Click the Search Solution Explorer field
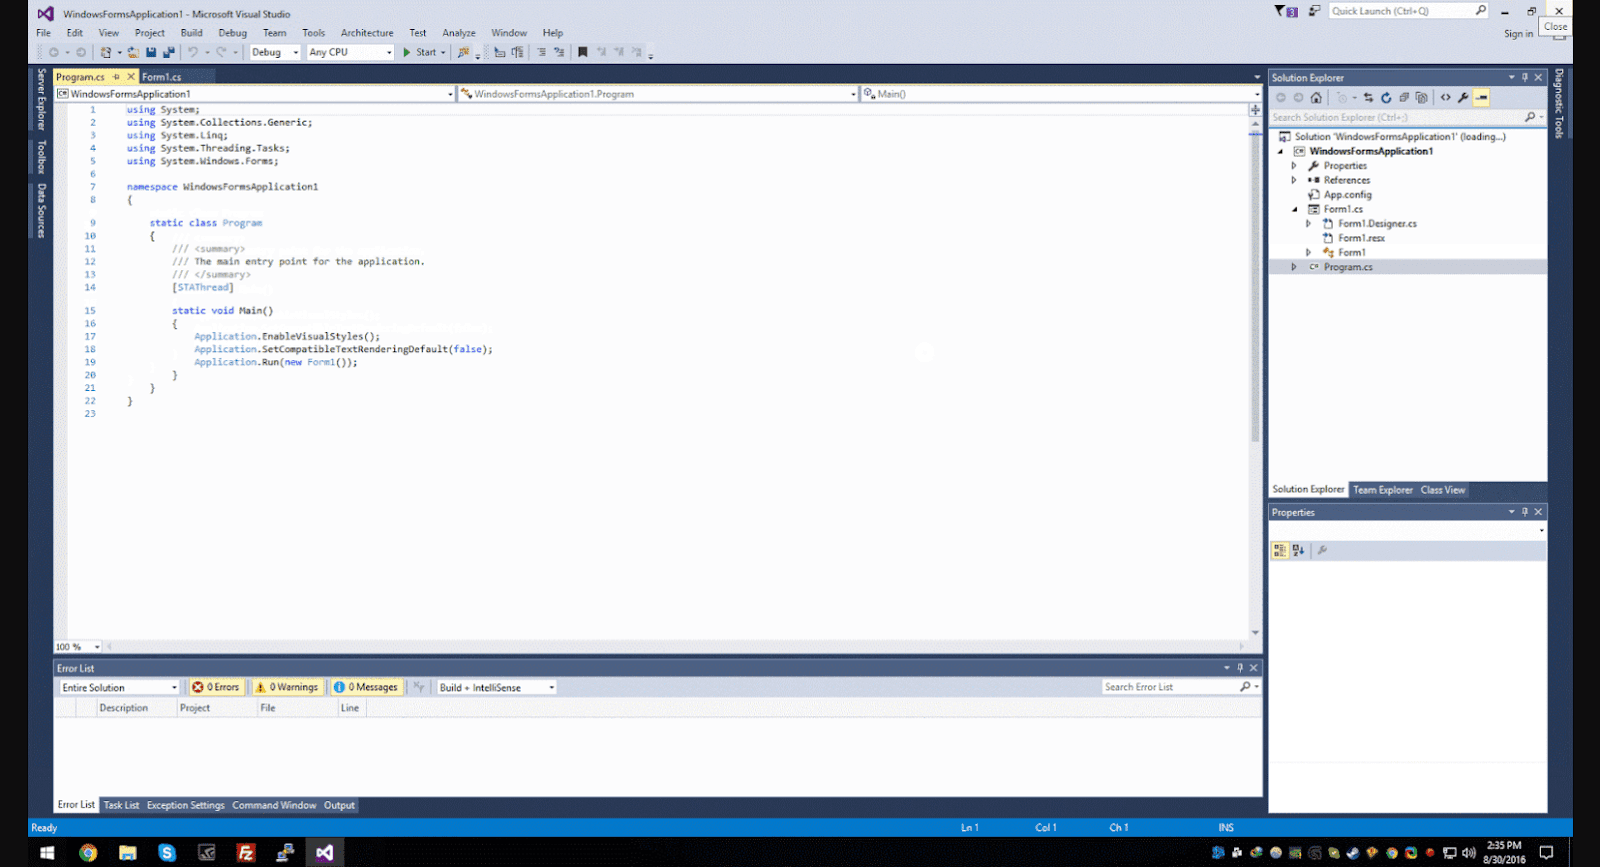This screenshot has width=1600, height=867. coord(1406,117)
